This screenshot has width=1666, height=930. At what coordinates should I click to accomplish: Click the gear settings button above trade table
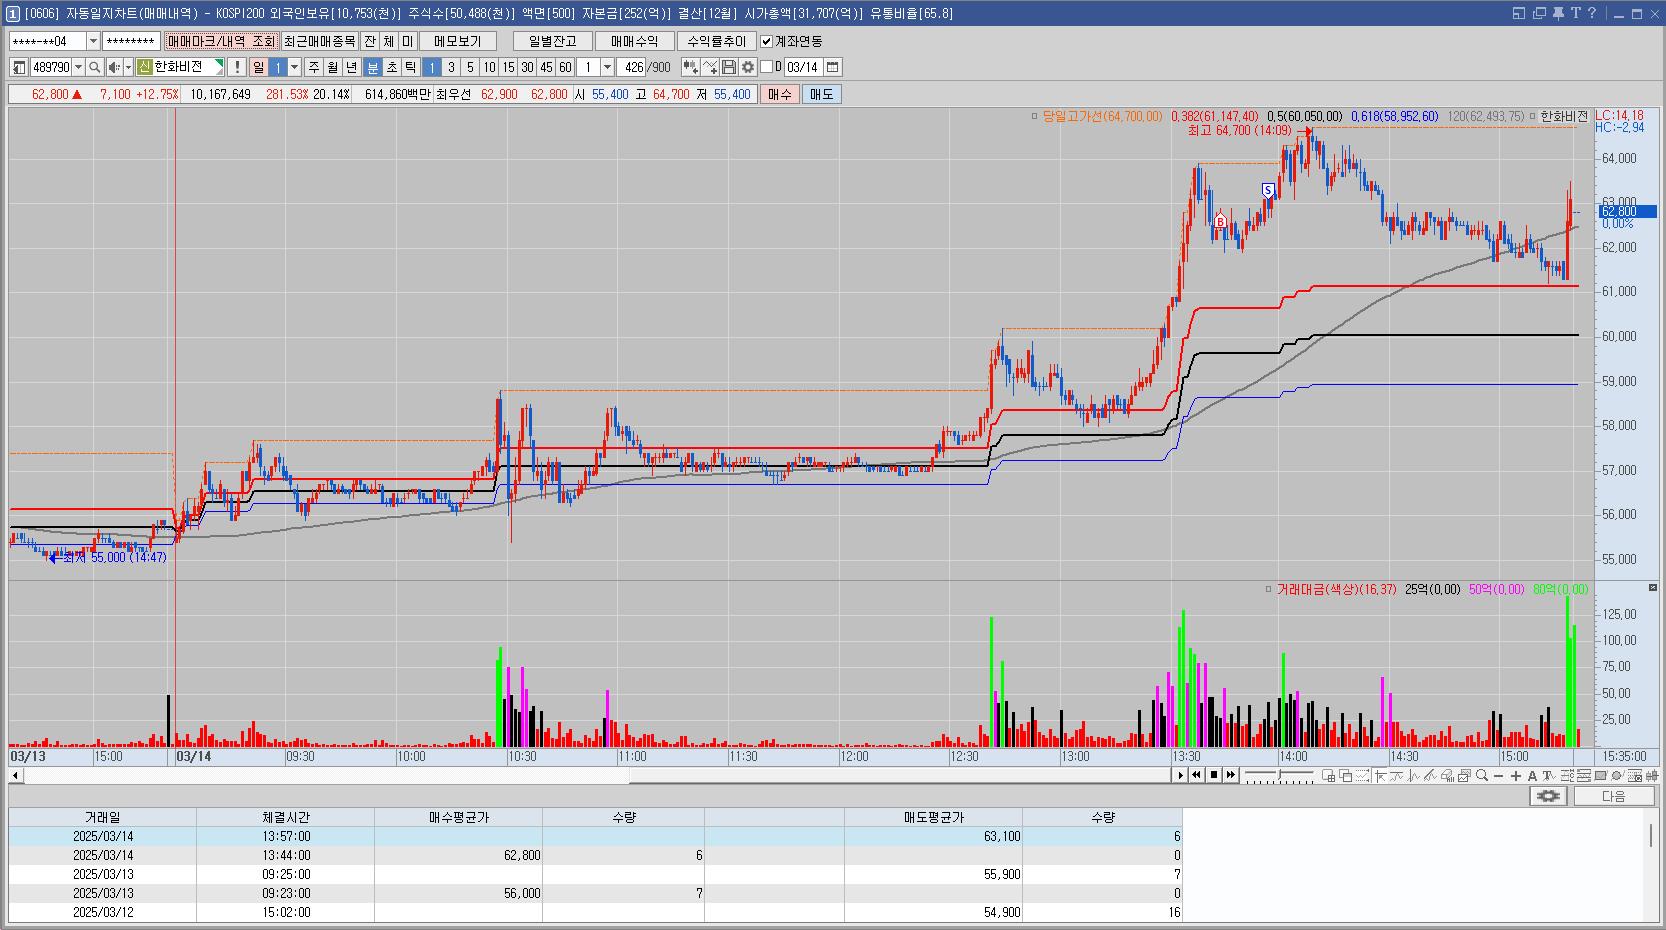[1548, 796]
